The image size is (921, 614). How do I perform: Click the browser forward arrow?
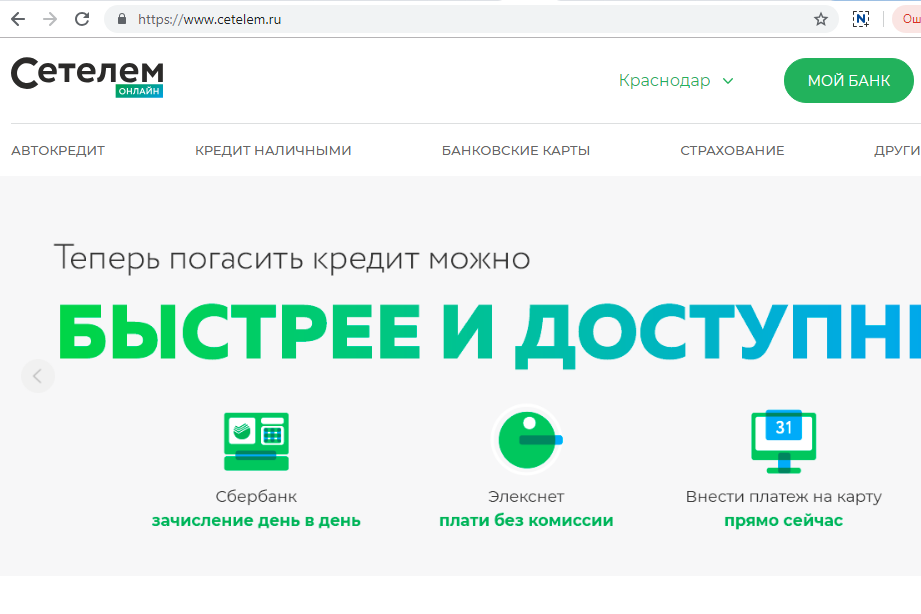pos(50,19)
